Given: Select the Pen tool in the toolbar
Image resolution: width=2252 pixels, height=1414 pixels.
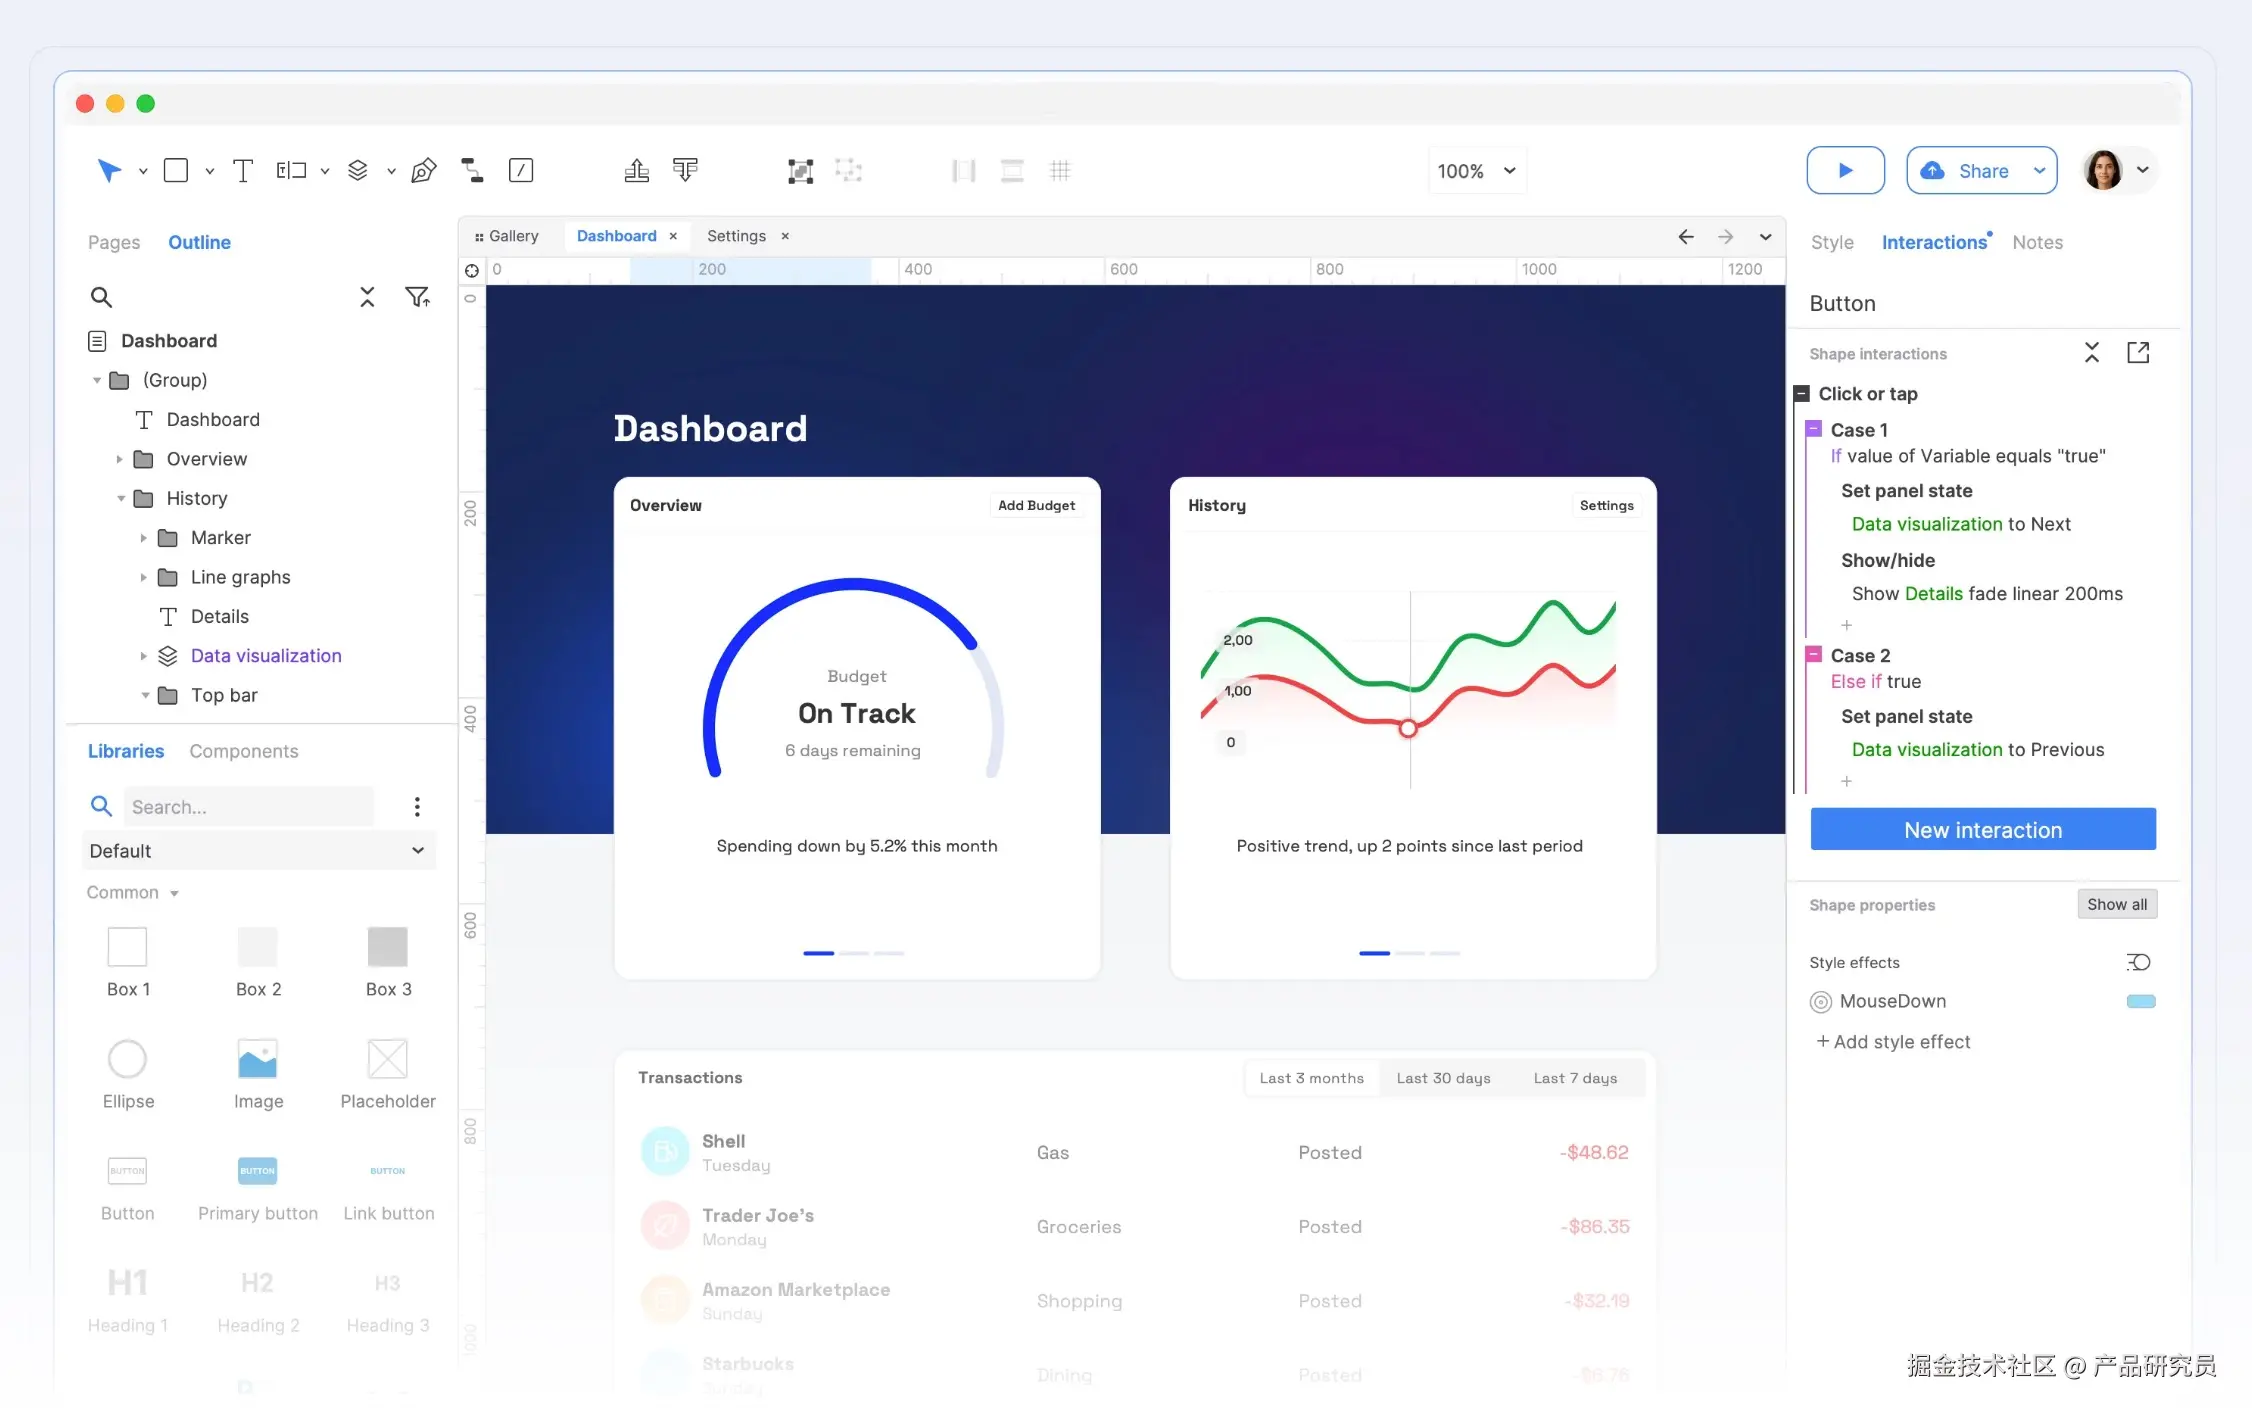Looking at the screenshot, I should click(423, 171).
